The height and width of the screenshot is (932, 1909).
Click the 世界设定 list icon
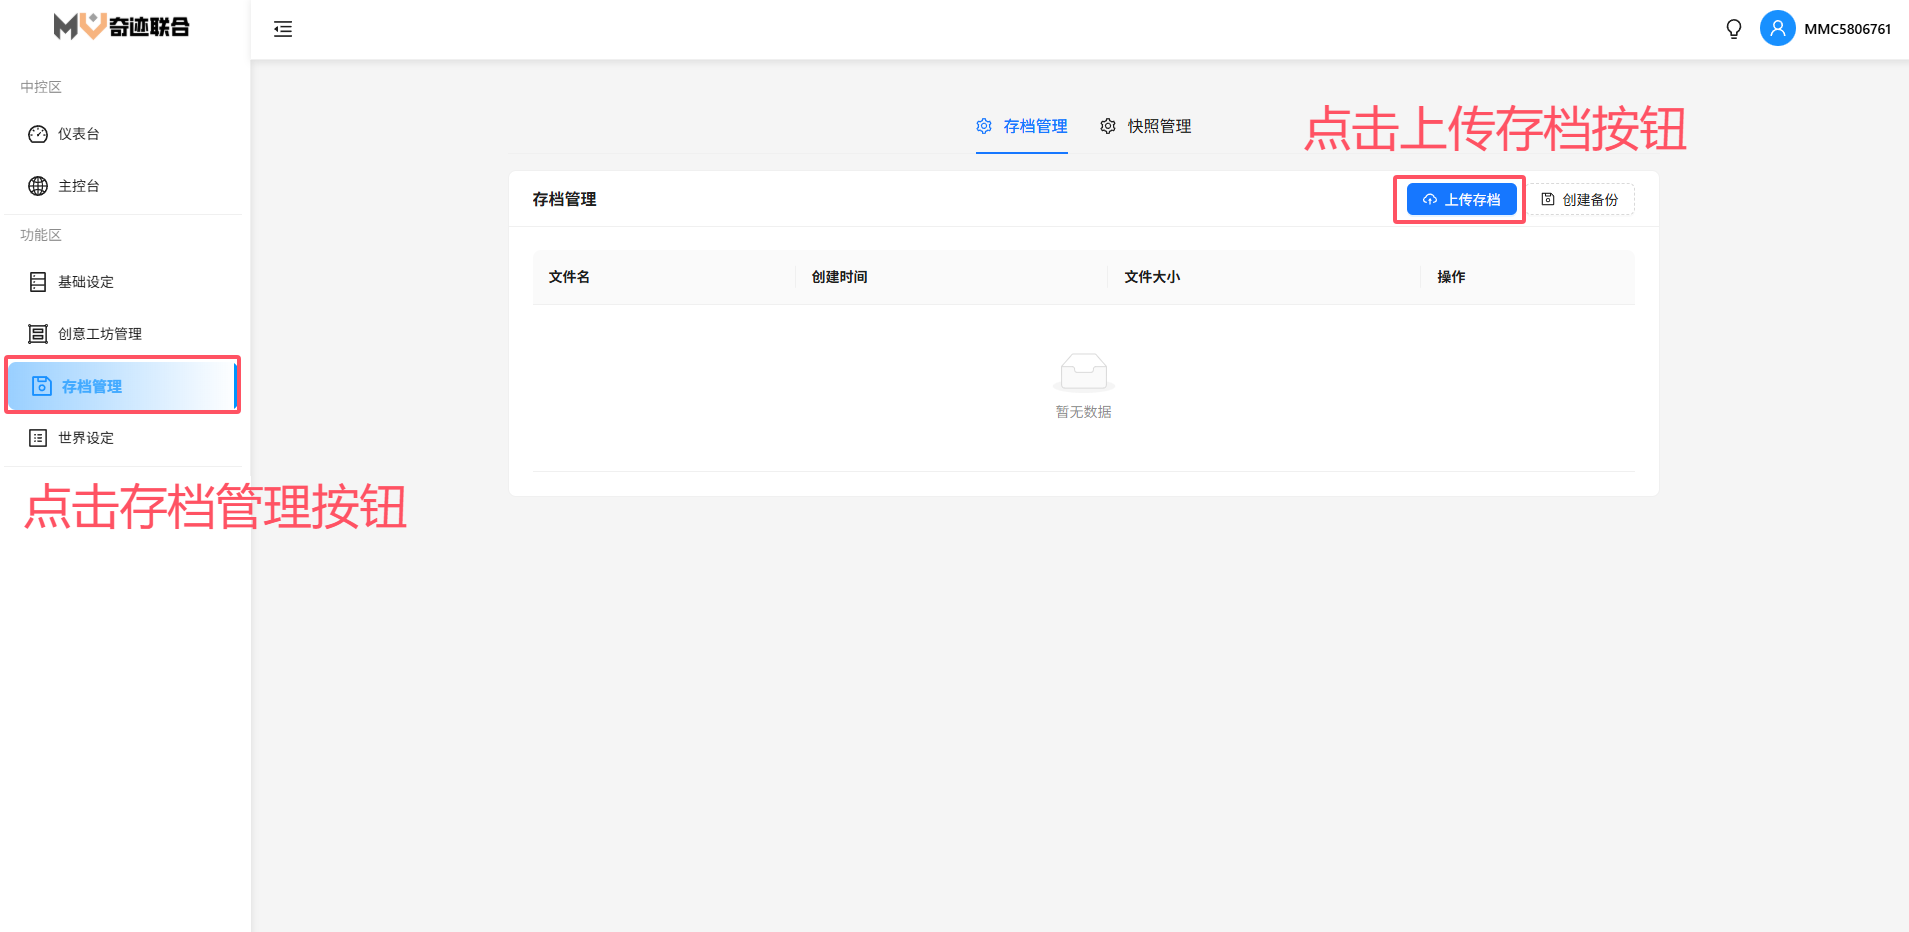tap(38, 438)
